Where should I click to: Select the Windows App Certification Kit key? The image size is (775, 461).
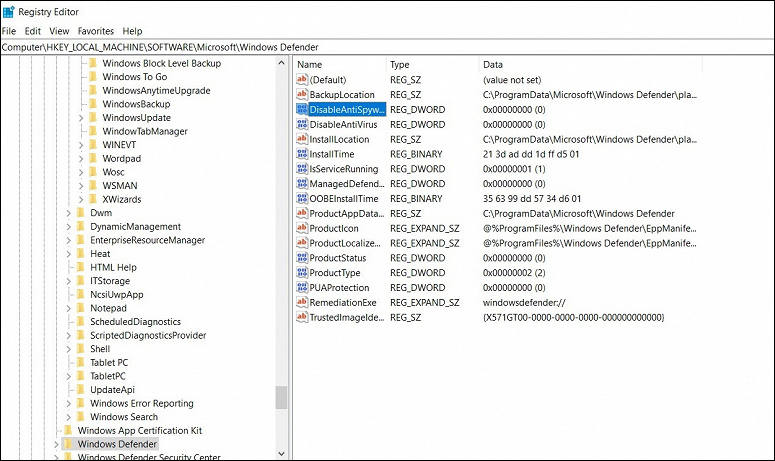(140, 430)
